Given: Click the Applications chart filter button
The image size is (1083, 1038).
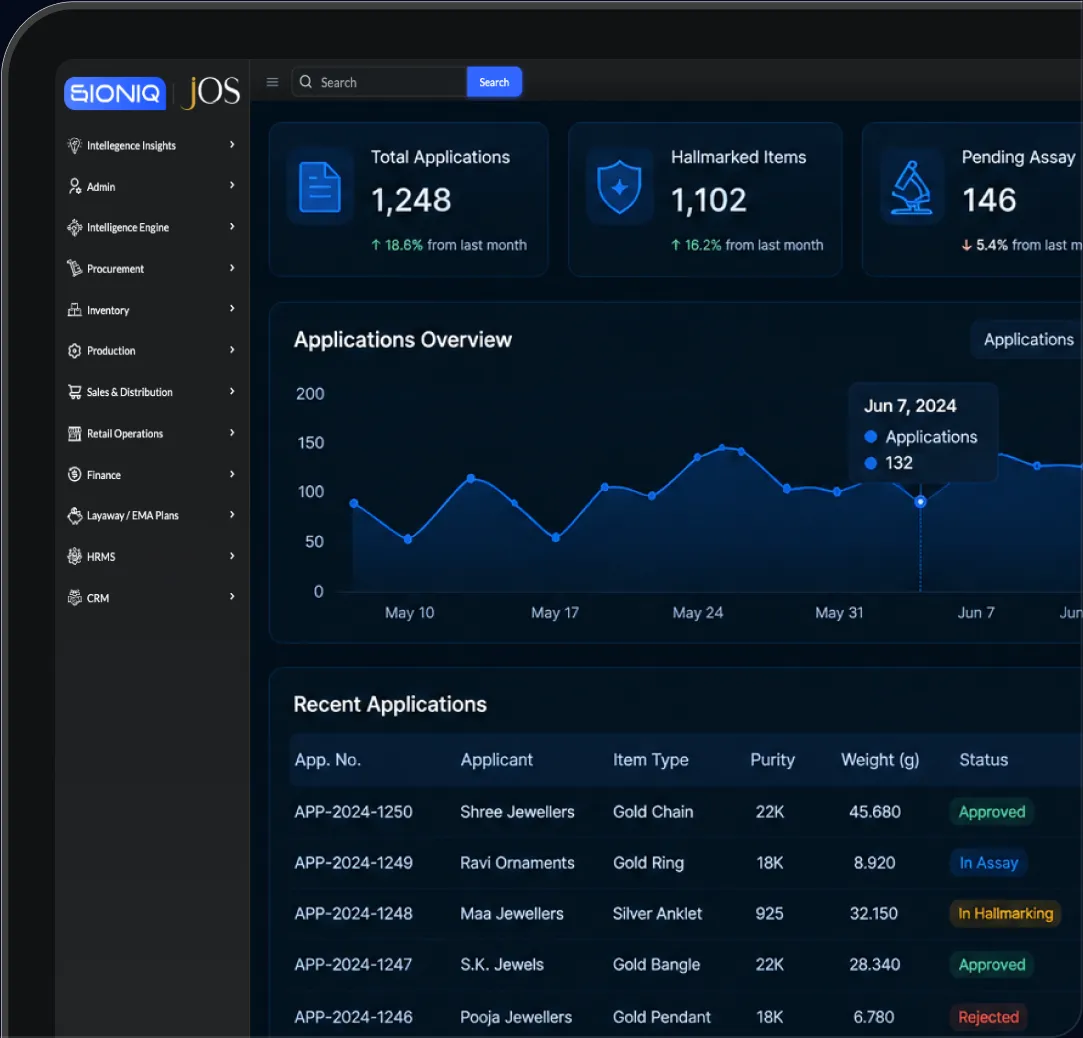Looking at the screenshot, I should click(1028, 340).
